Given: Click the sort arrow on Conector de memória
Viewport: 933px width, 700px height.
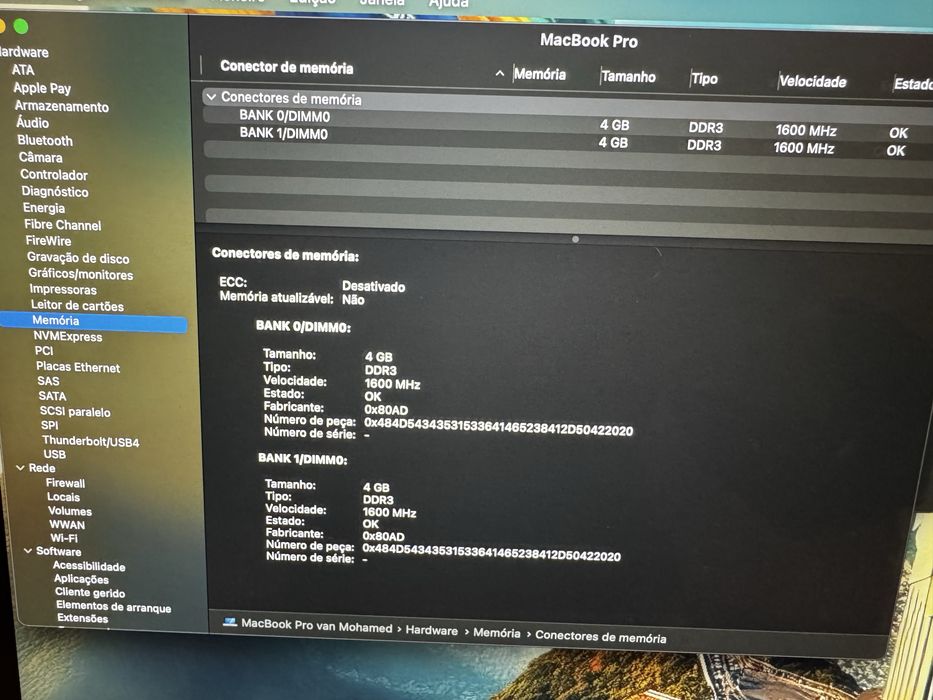Looking at the screenshot, I should (500, 73).
